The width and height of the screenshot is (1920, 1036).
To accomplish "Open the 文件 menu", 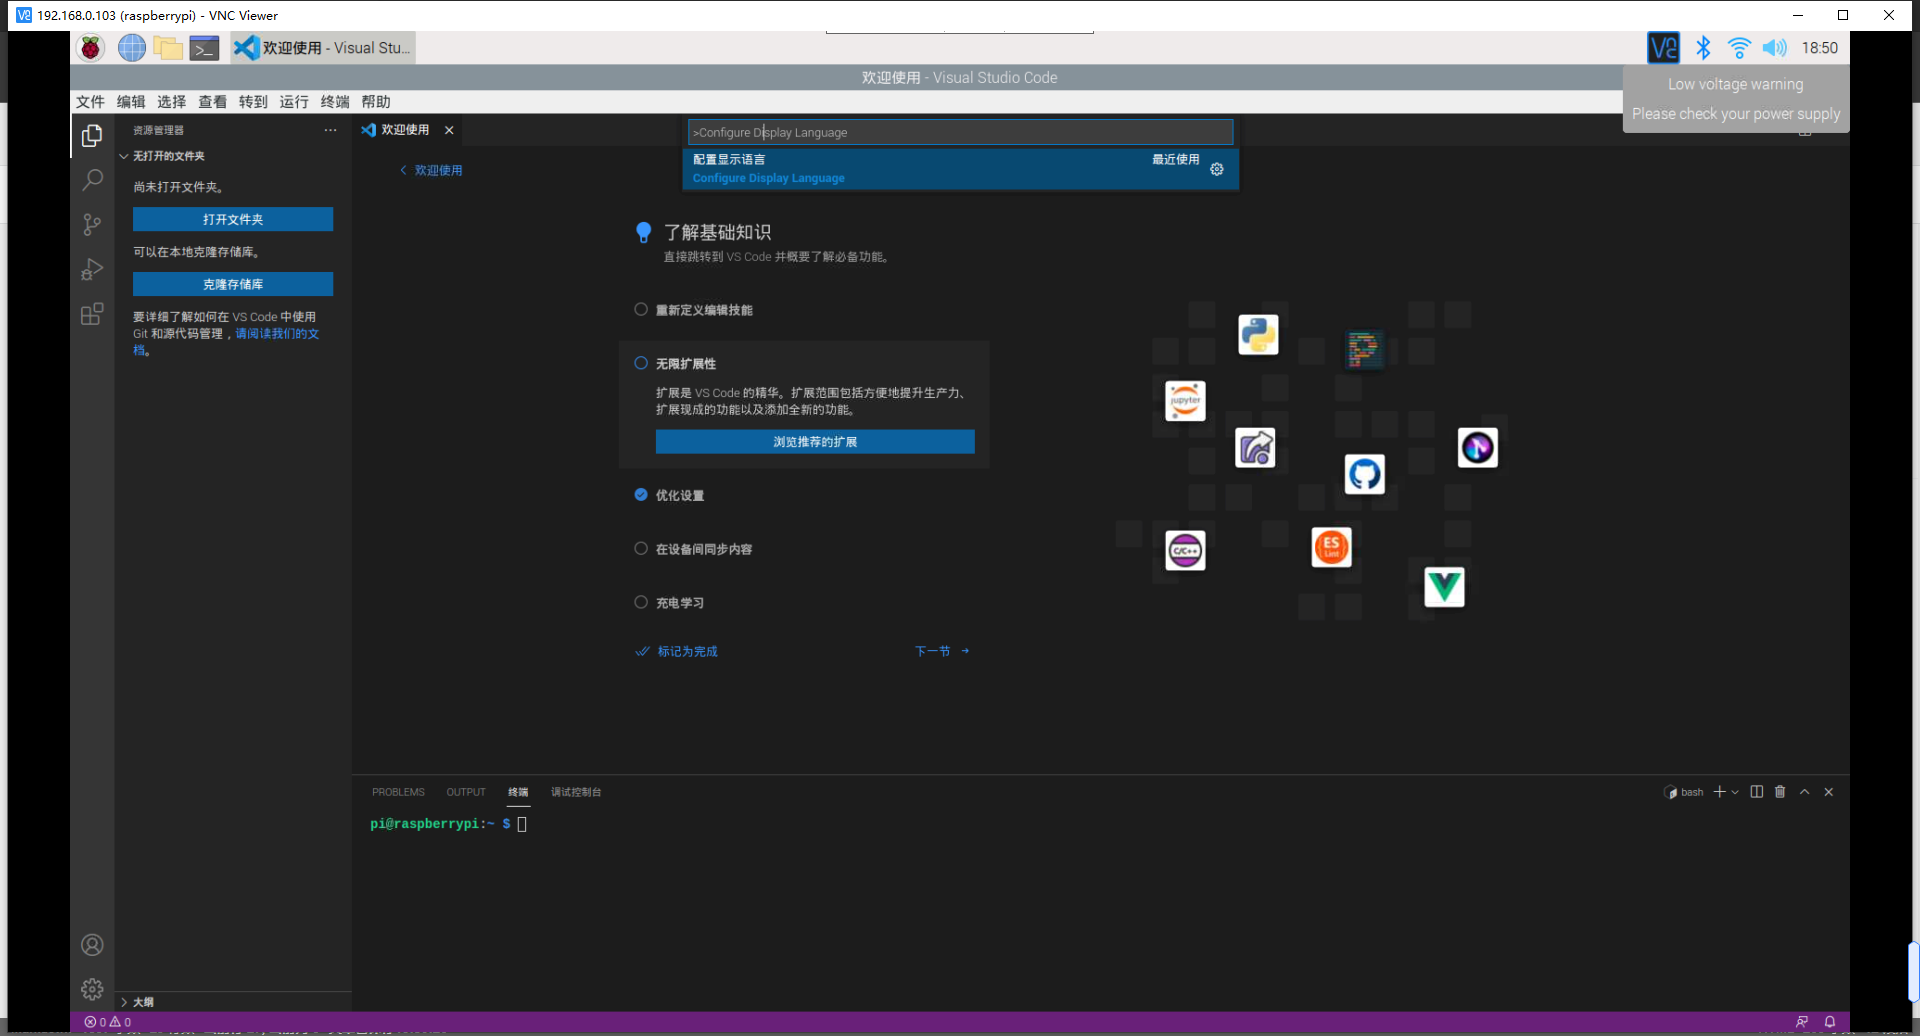I will click(x=90, y=102).
